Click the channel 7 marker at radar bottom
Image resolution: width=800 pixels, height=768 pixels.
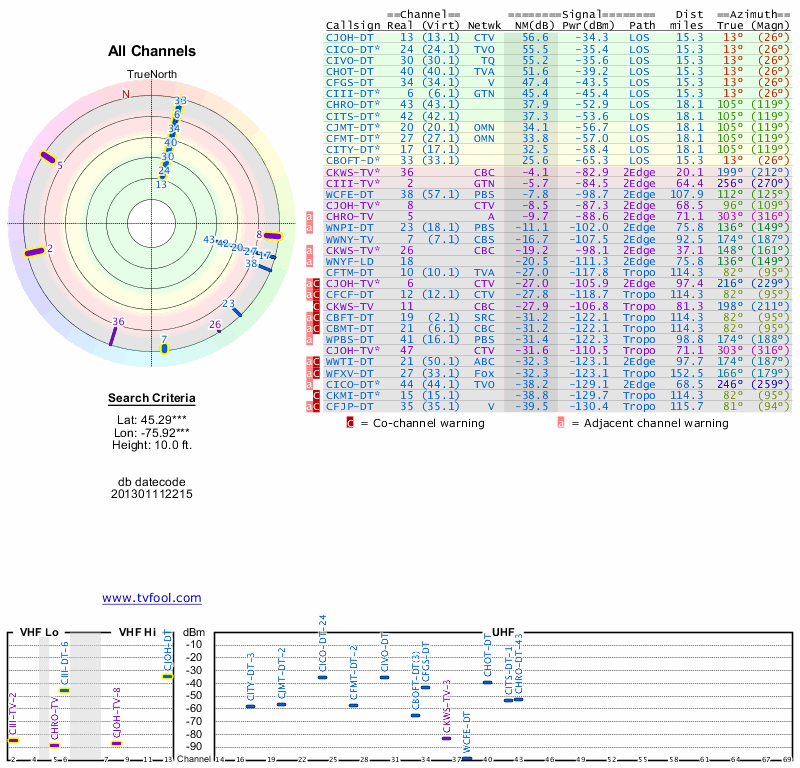[165, 347]
